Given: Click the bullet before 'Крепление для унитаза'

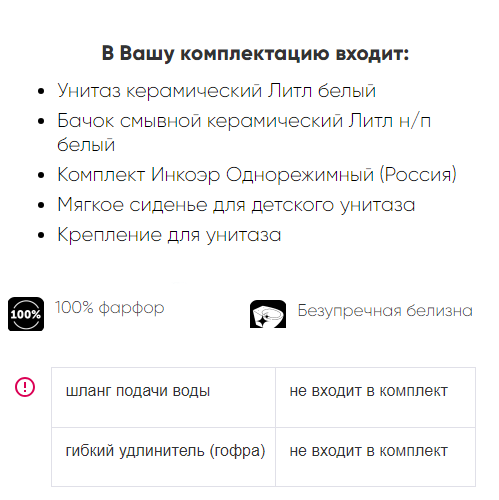Looking at the screenshot, I should [x=41, y=235].
